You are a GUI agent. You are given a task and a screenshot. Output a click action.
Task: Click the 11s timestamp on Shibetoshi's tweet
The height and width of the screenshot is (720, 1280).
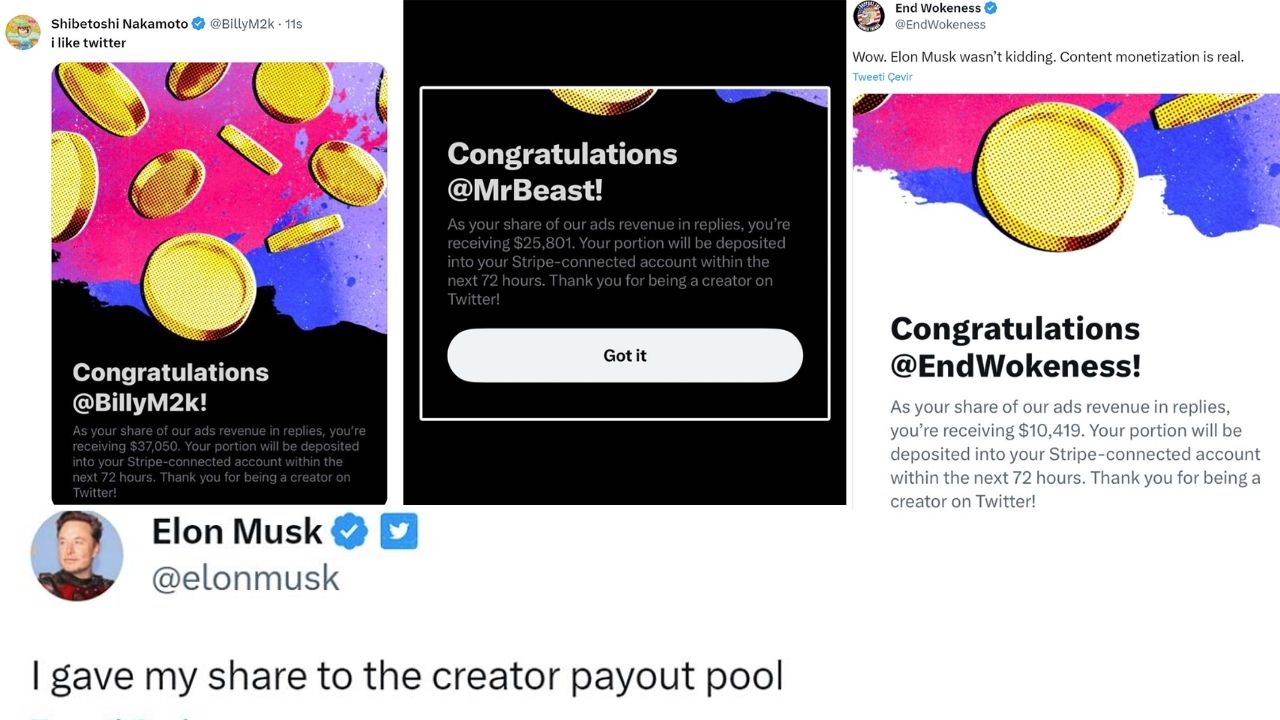point(294,24)
